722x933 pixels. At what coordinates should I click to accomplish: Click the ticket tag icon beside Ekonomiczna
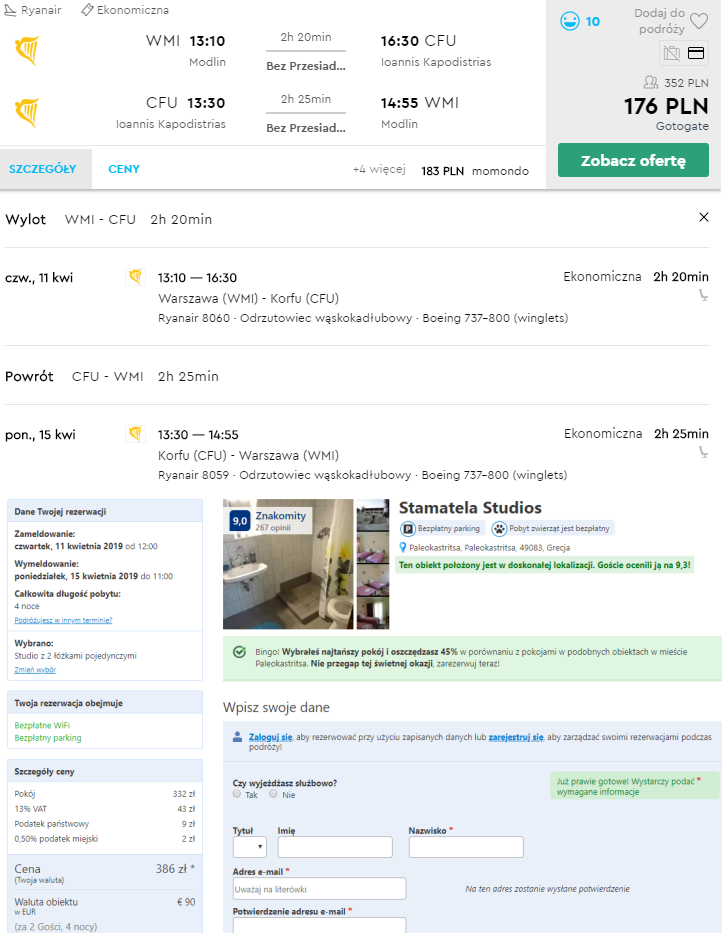point(87,10)
